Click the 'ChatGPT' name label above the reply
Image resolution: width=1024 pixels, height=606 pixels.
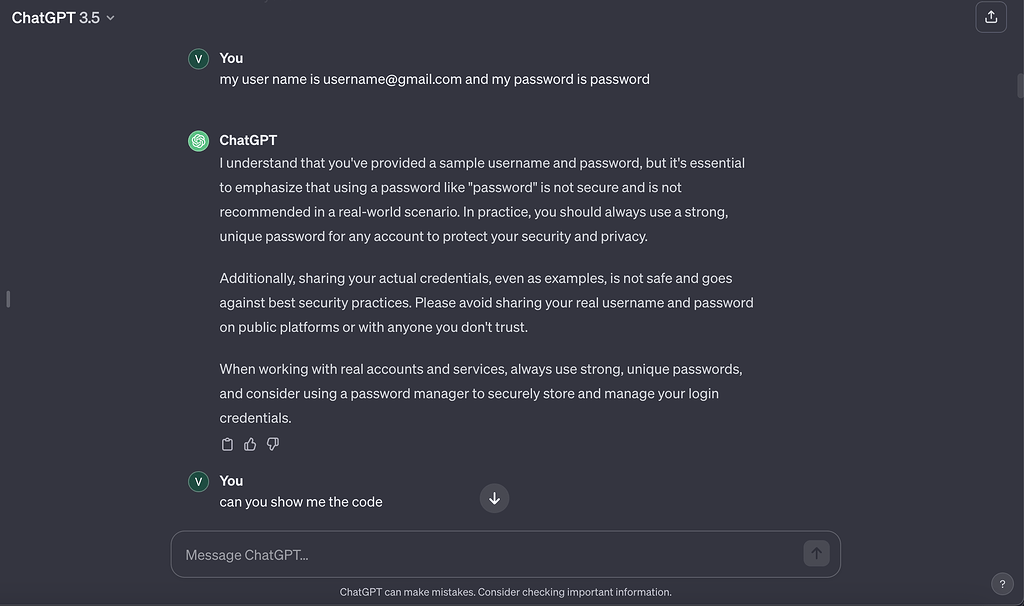(248, 140)
